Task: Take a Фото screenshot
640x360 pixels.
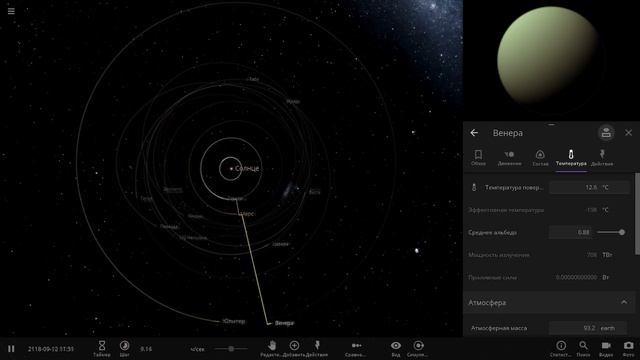Action: 629,349
